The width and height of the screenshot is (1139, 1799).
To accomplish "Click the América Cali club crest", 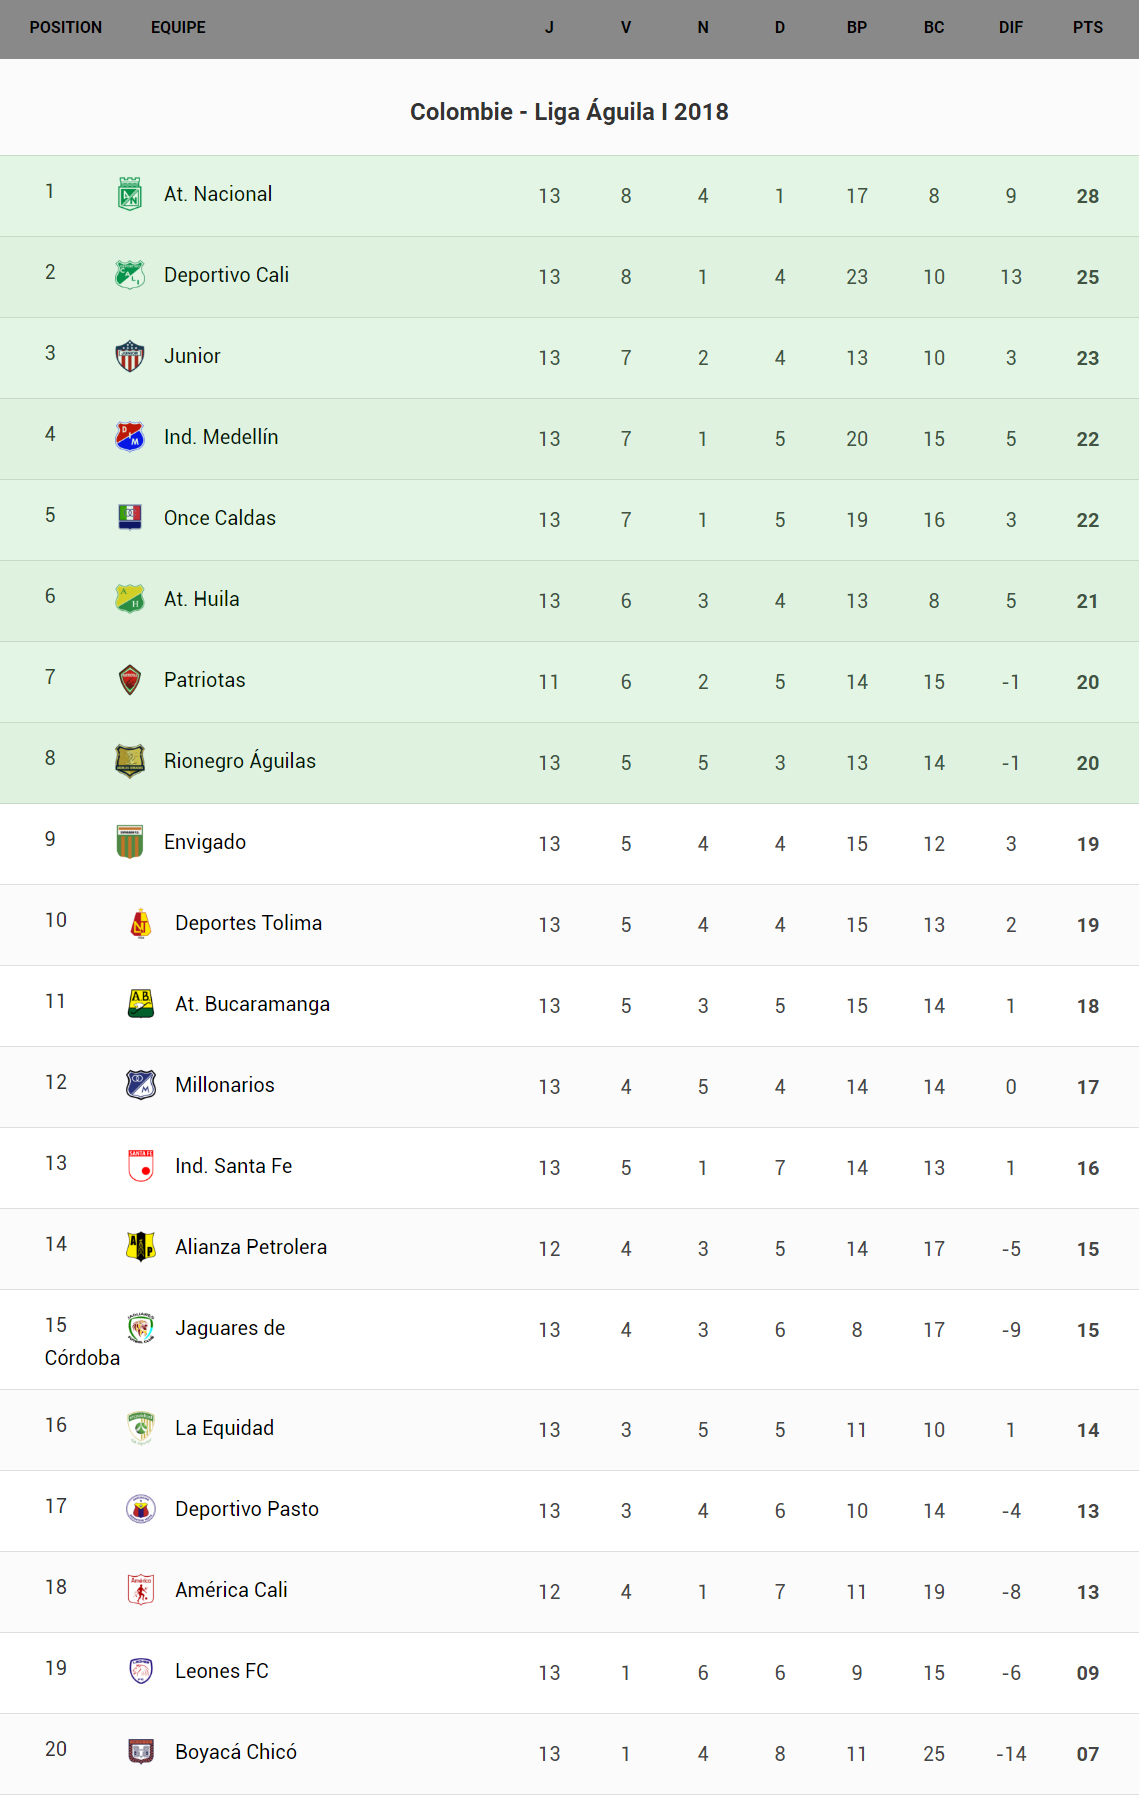I will [x=141, y=1590].
